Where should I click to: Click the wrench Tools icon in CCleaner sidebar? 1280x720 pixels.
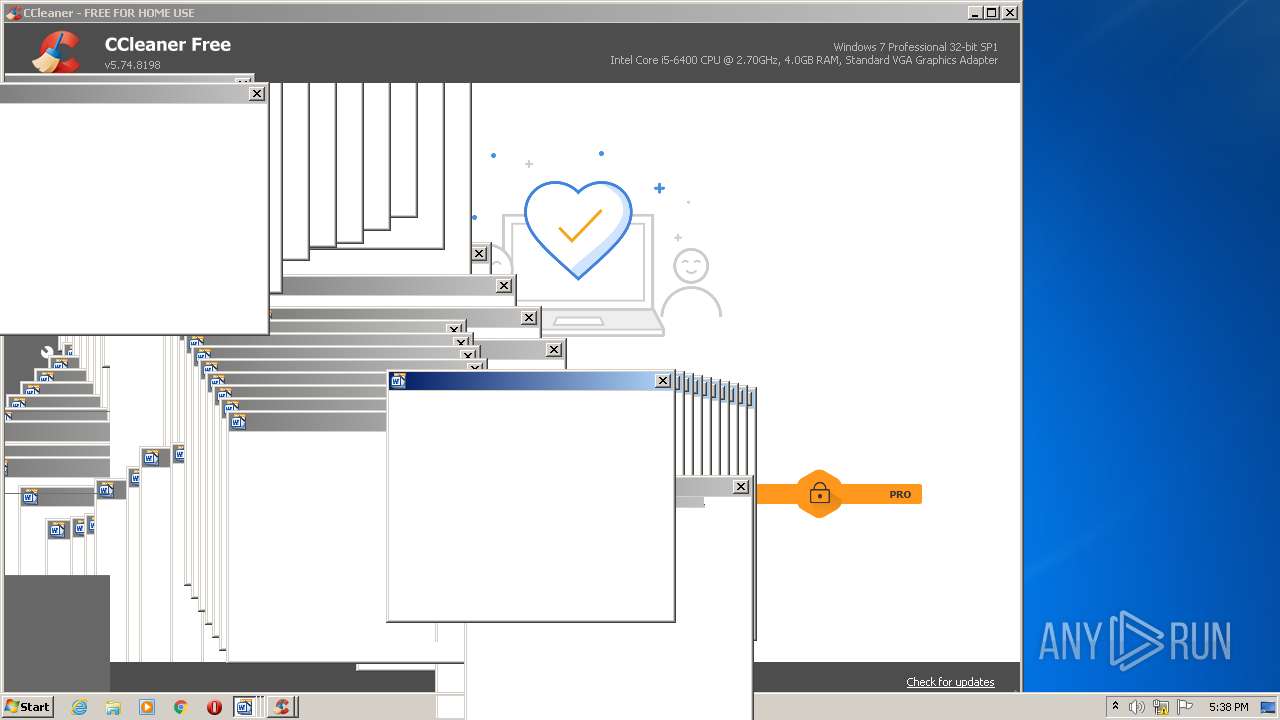click(49, 353)
